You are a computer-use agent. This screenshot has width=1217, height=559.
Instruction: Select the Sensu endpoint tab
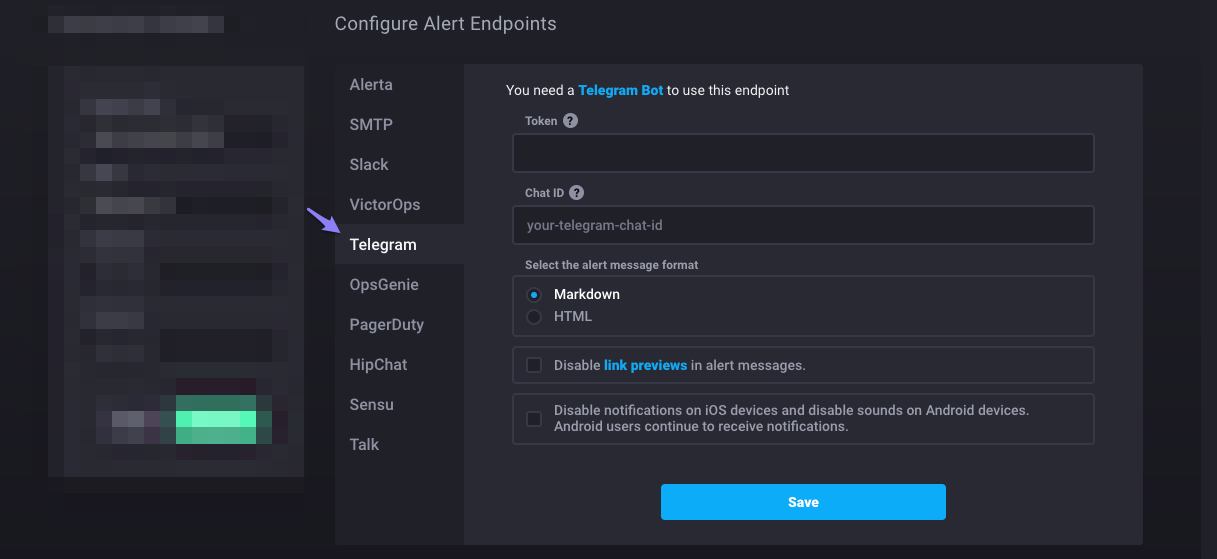[x=372, y=405]
